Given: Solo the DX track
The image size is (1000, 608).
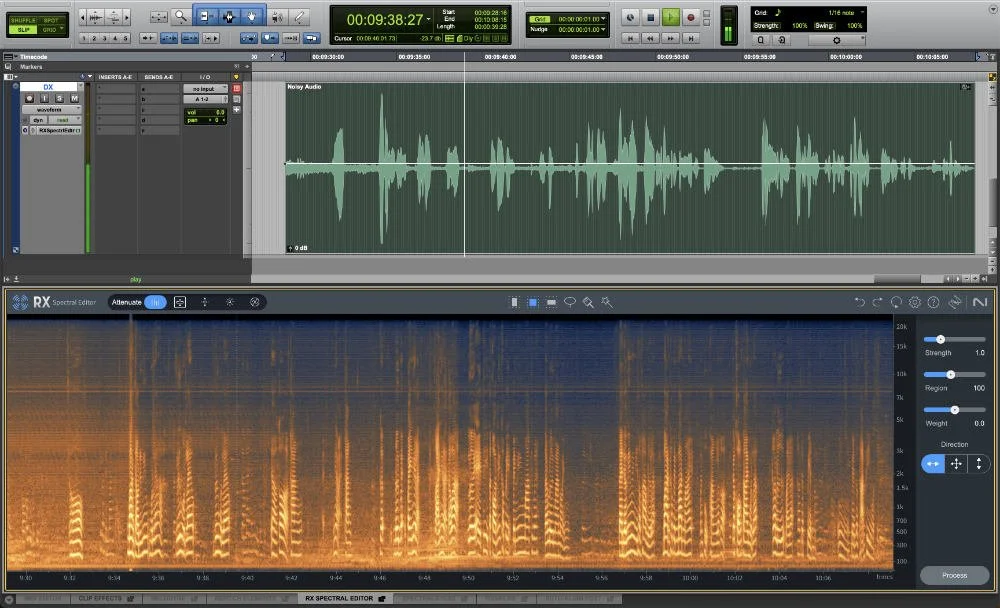Looking at the screenshot, I should [58, 99].
